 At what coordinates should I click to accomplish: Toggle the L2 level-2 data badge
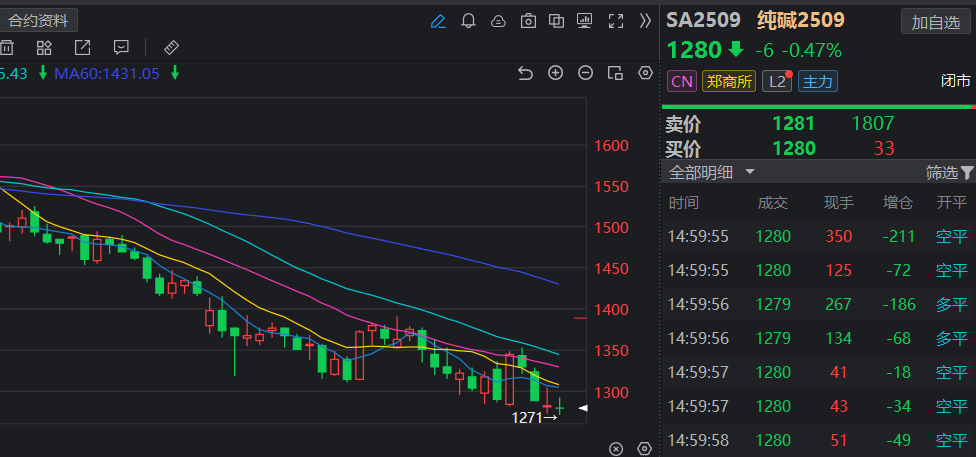[x=777, y=81]
